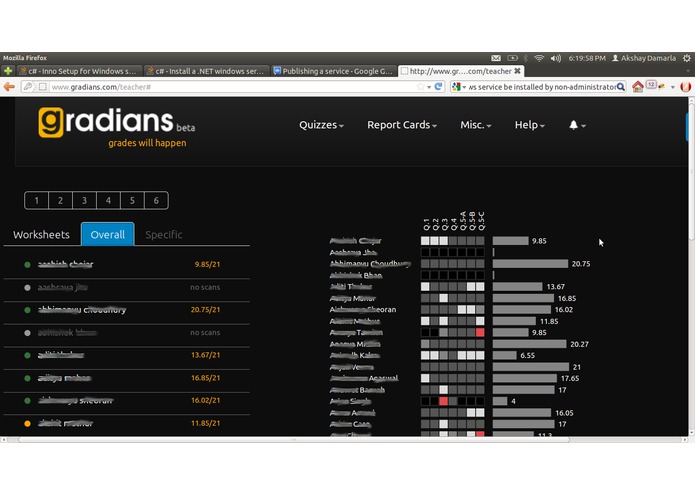Reload the page with refresh icon
This screenshot has width=695, height=494.
pos(438,87)
